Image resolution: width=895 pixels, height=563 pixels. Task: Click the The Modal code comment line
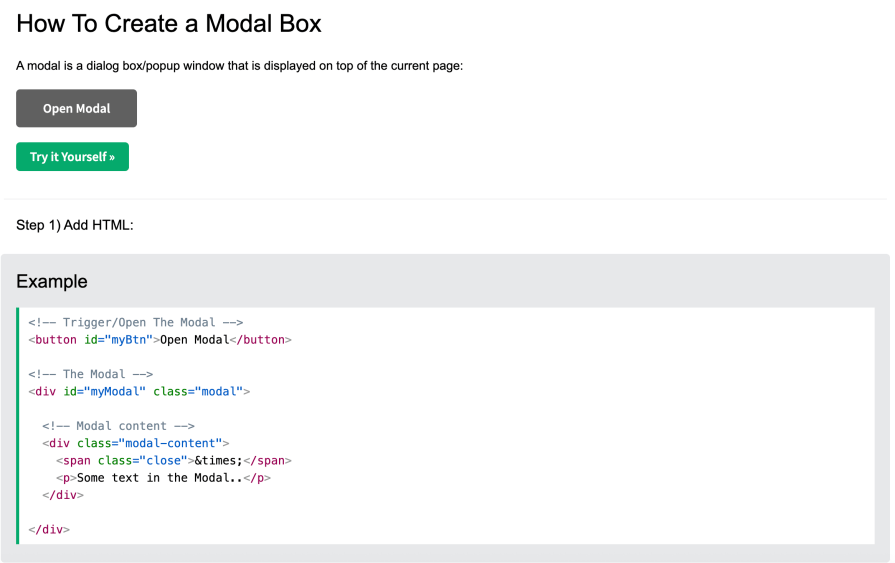(91, 374)
